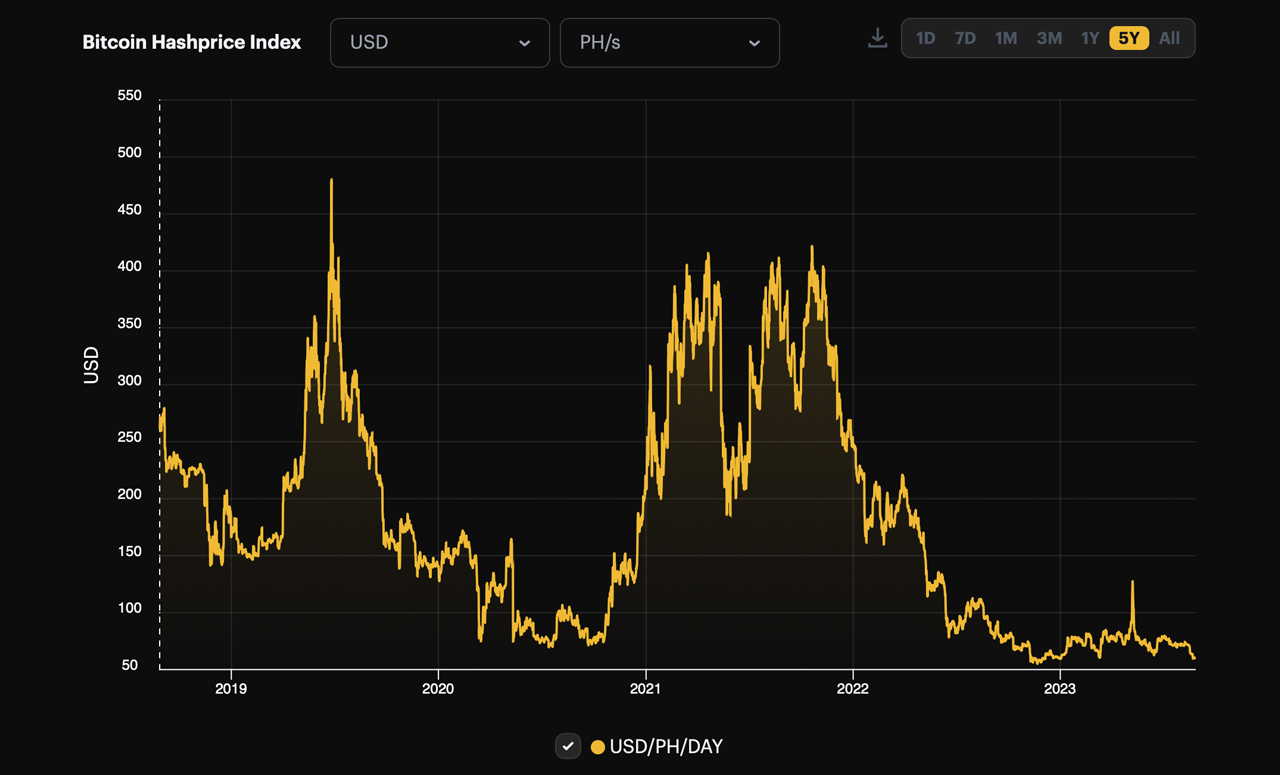Open the USD currency dropdown
The width and height of the screenshot is (1280, 775).
[440, 43]
